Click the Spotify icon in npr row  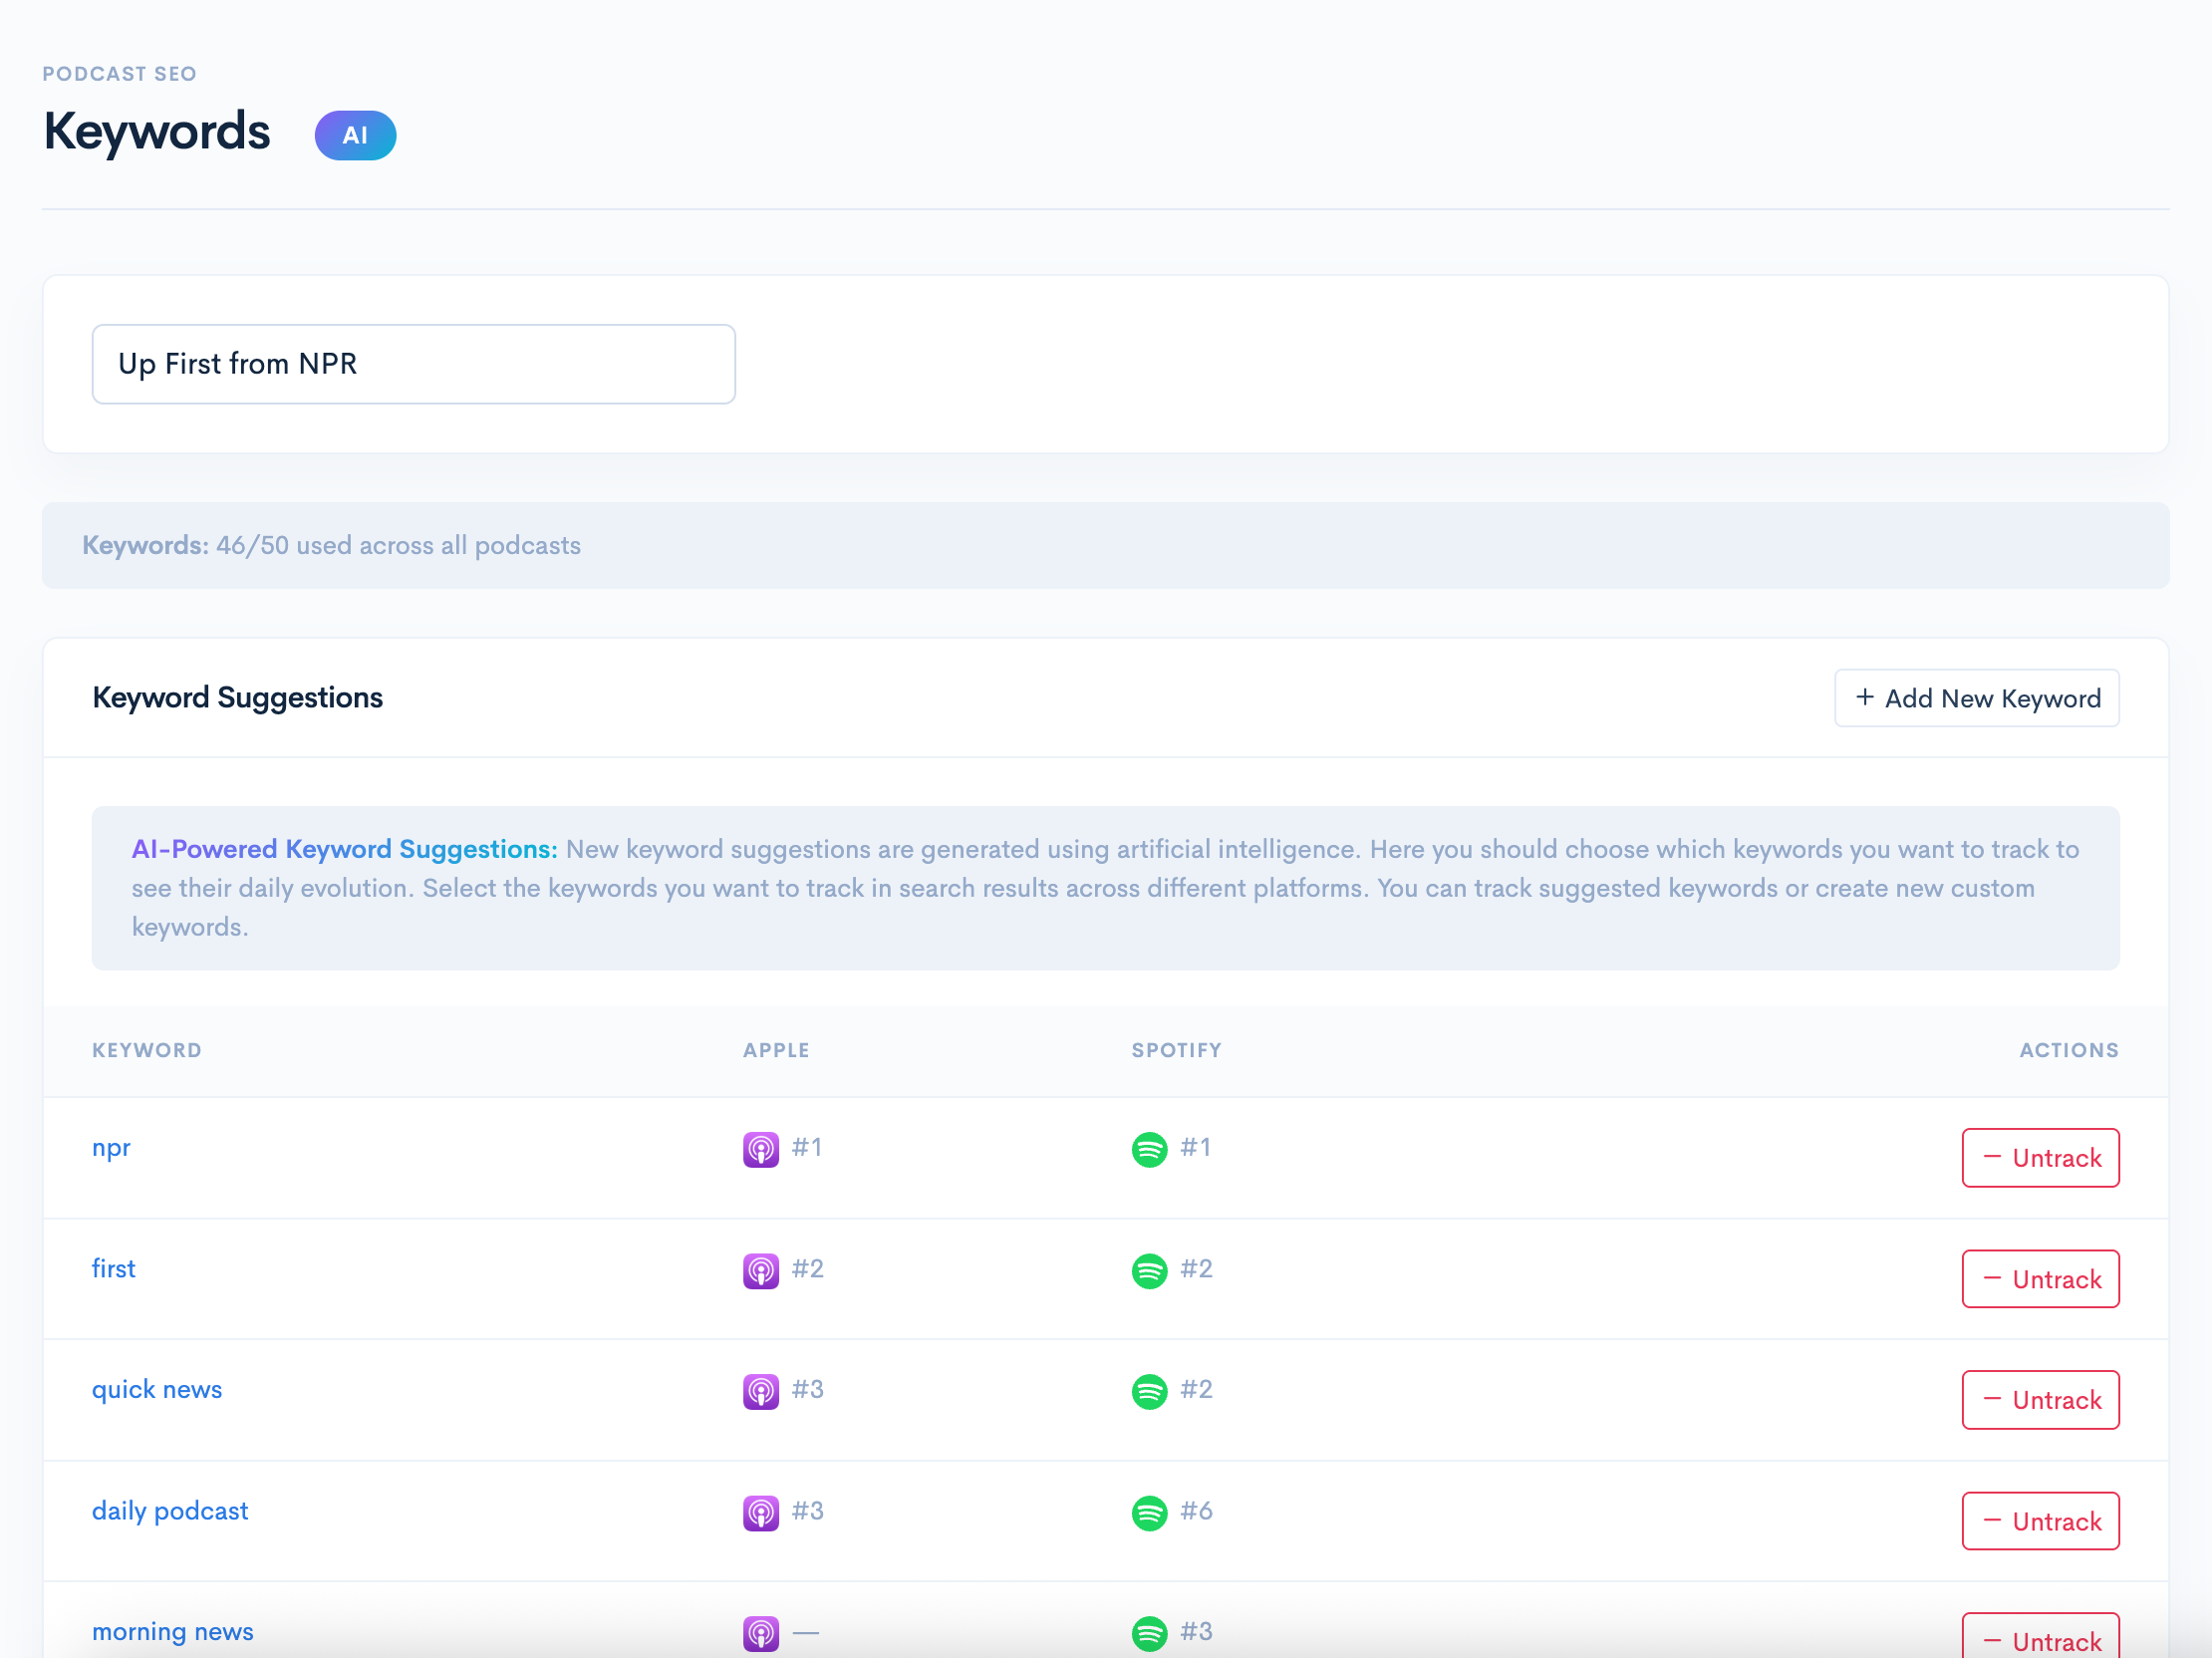(1149, 1149)
